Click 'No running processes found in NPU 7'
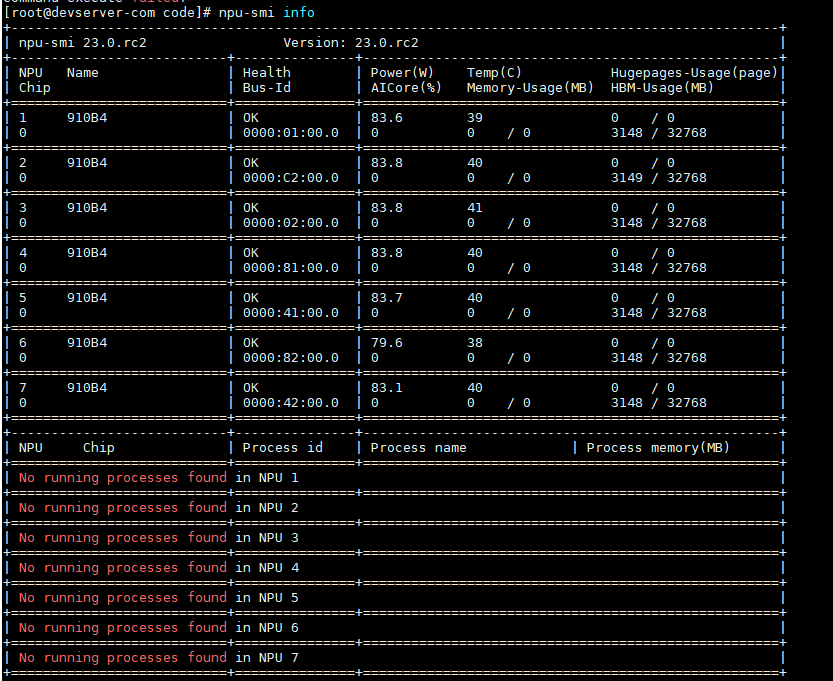 click(159, 658)
